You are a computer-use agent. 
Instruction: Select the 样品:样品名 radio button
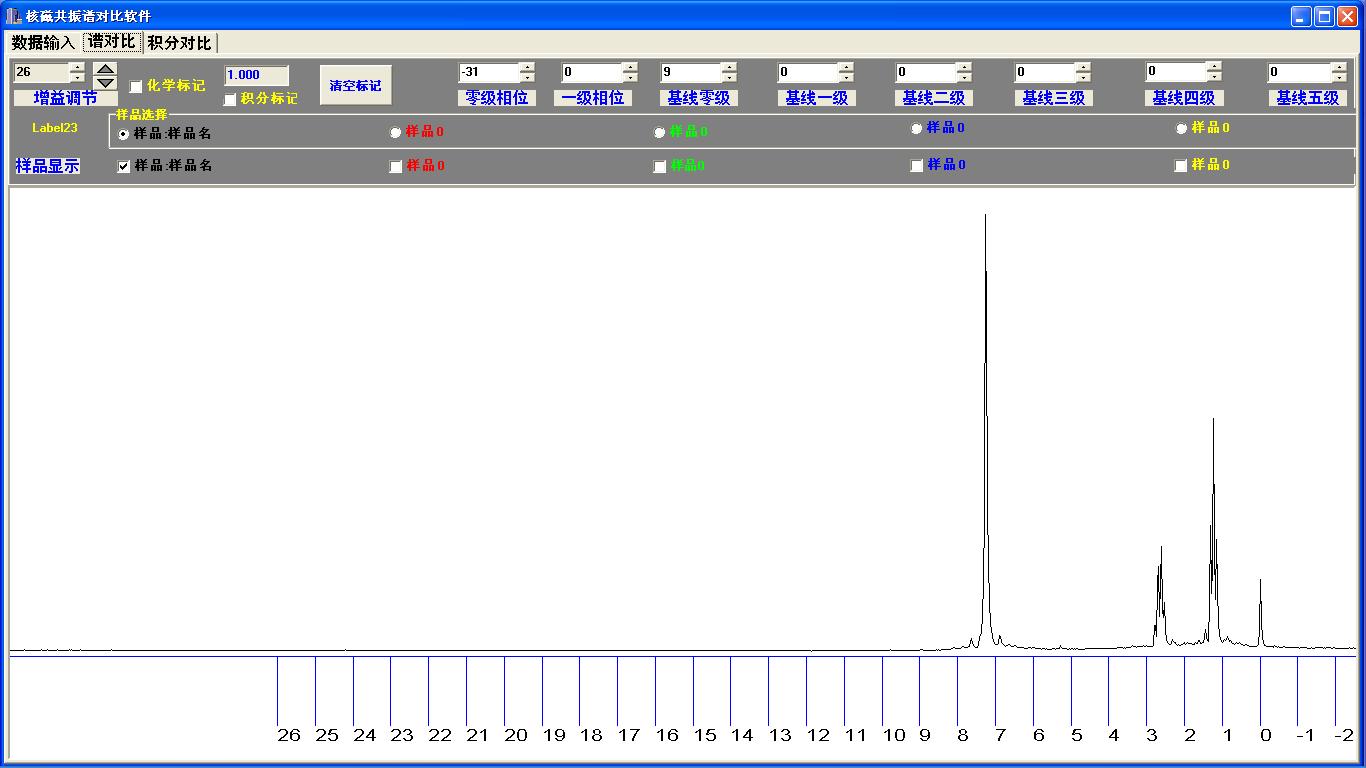click(x=124, y=134)
